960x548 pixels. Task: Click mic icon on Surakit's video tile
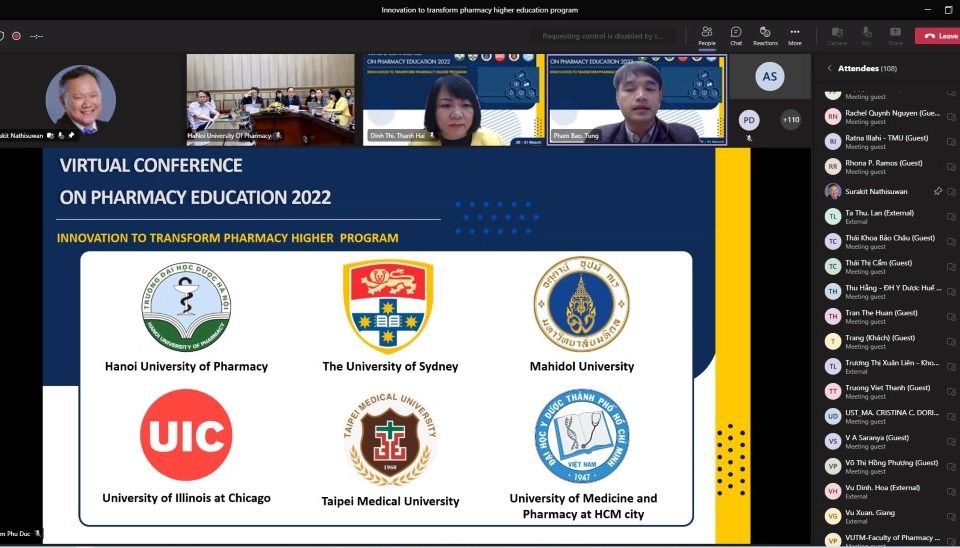(61, 136)
